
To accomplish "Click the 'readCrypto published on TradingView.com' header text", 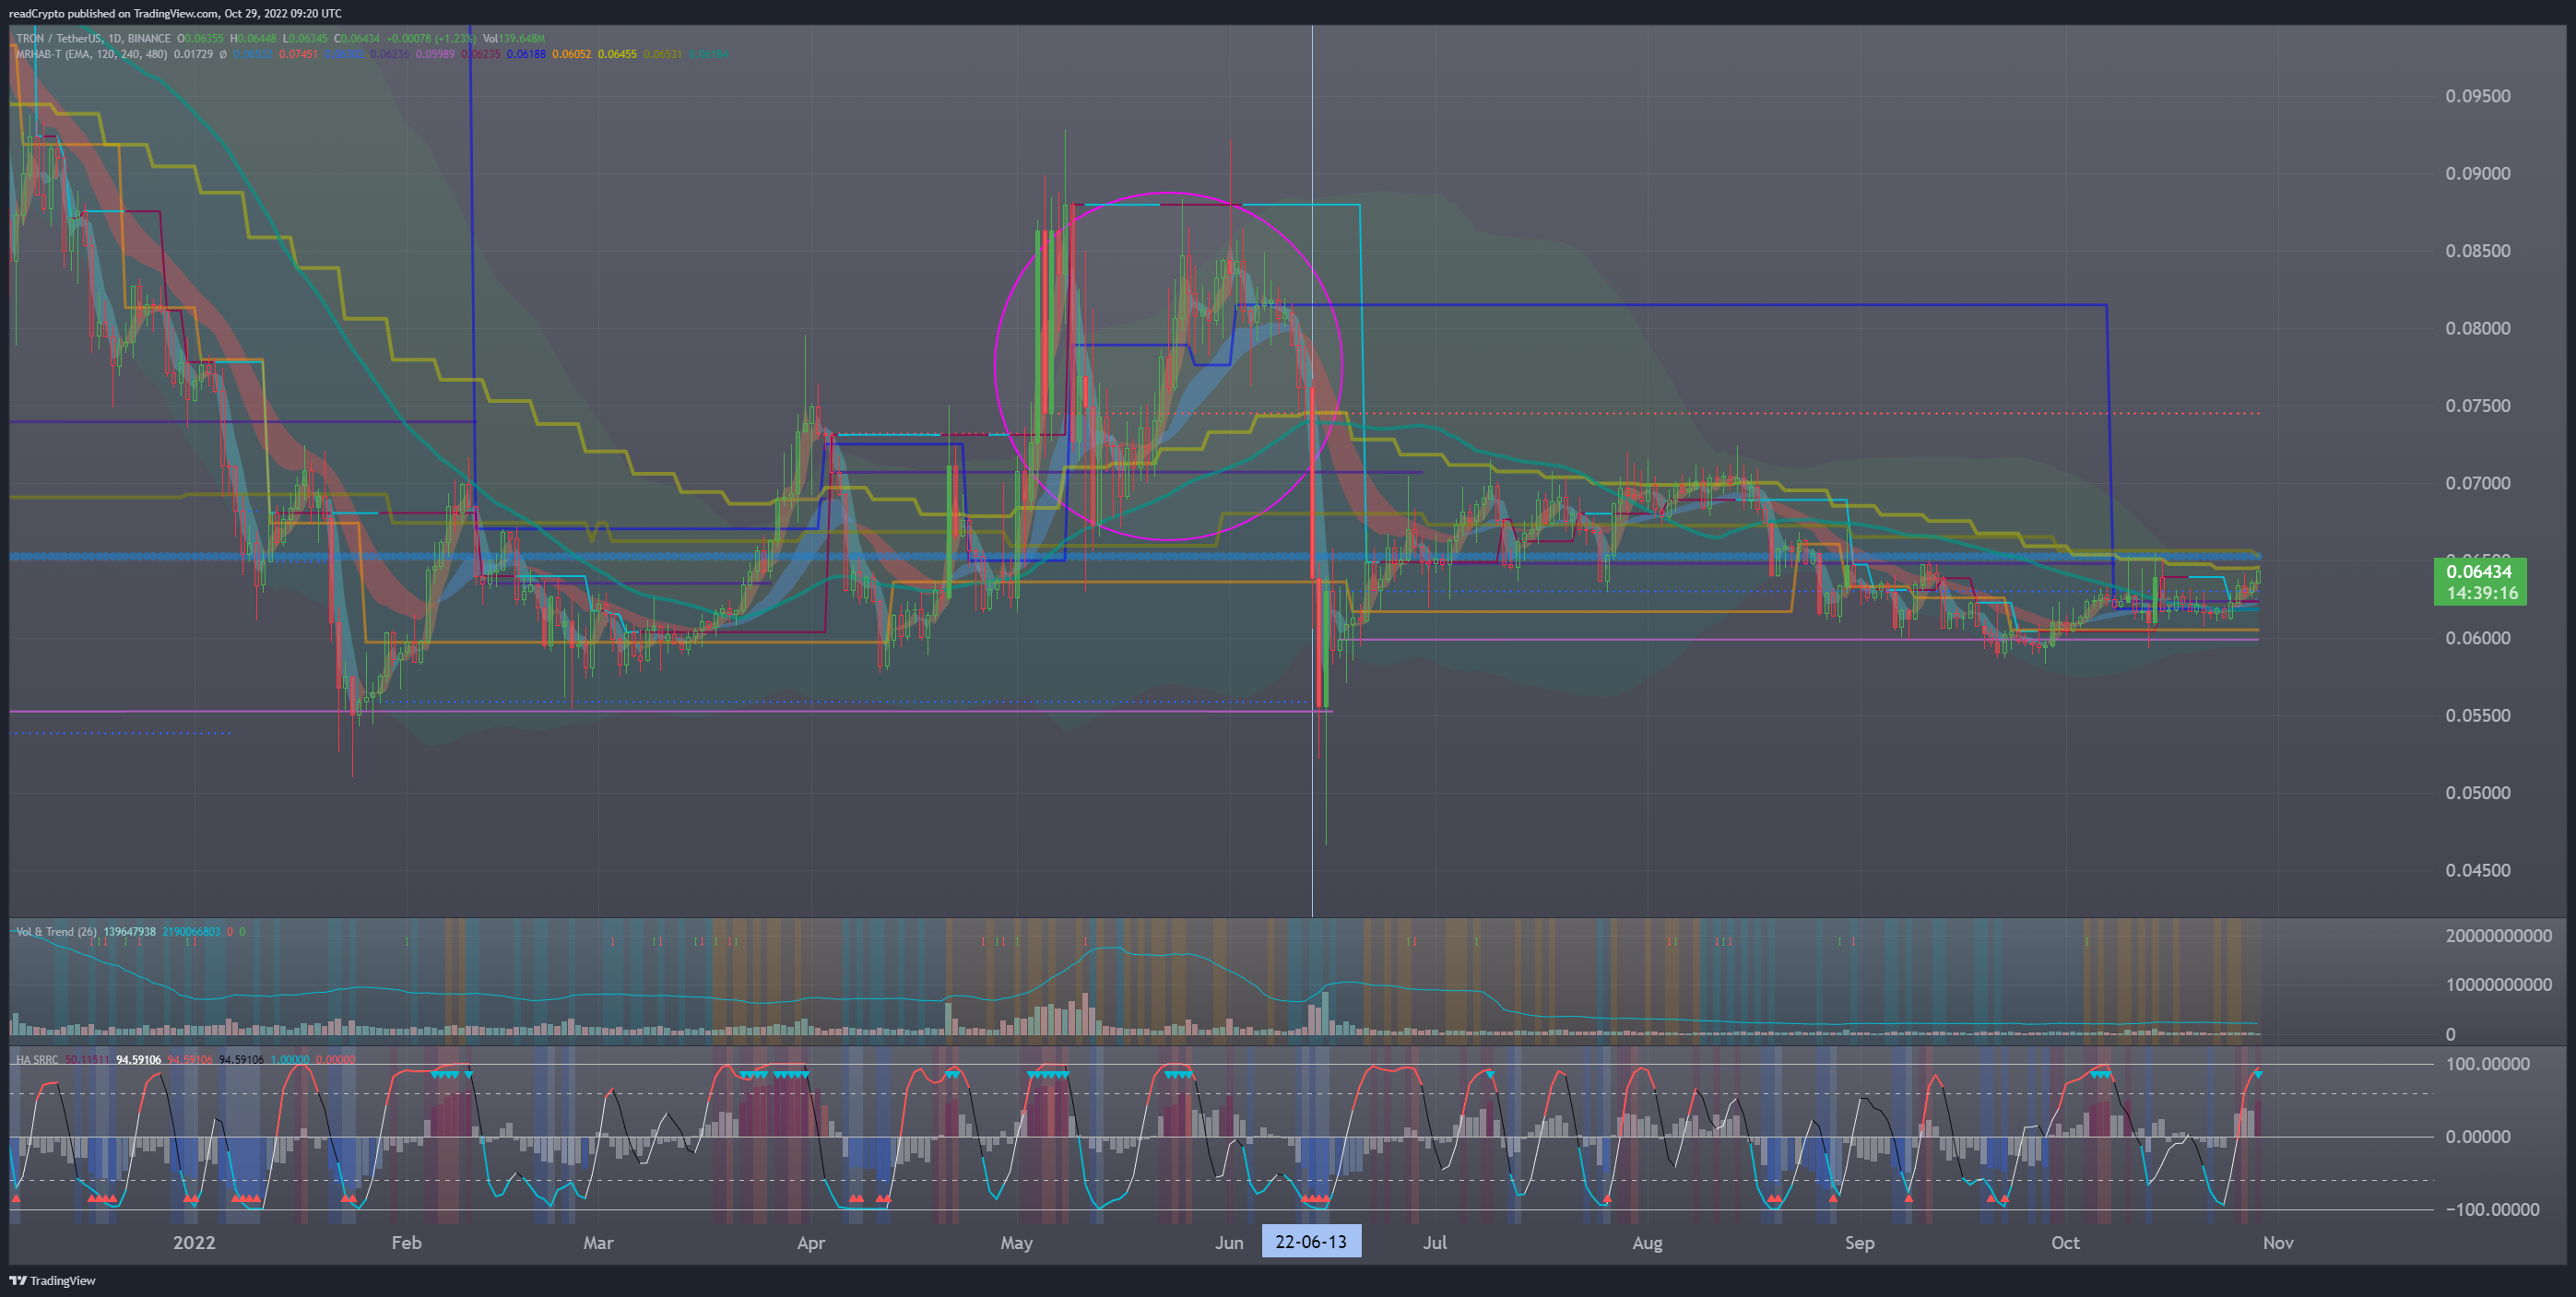I will click(114, 13).
